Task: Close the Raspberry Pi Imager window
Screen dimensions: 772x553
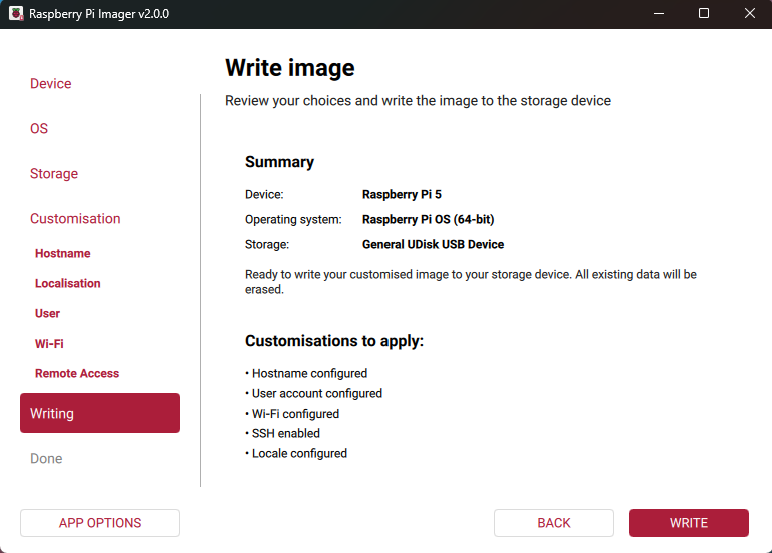Action: [749, 14]
